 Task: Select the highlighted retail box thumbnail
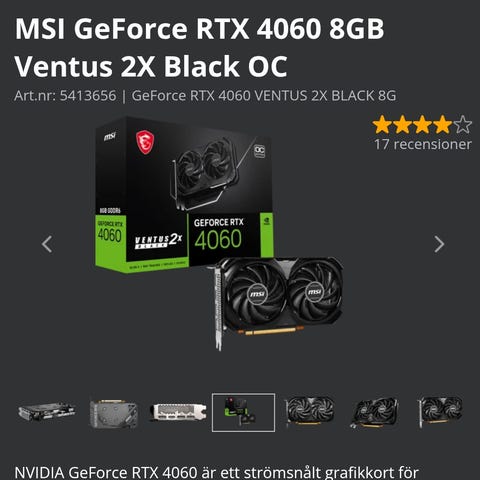(243, 412)
